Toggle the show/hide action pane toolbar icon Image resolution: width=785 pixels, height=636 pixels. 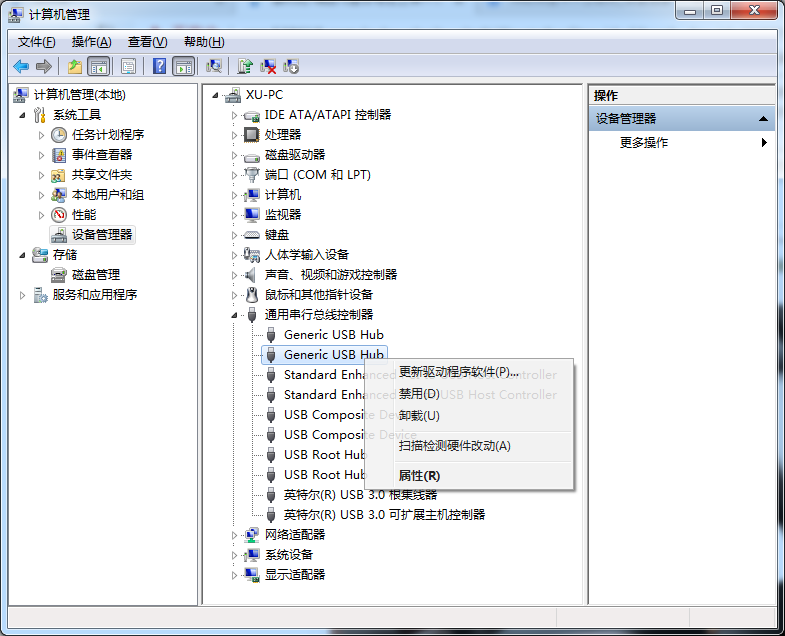pyautogui.click(x=183, y=66)
